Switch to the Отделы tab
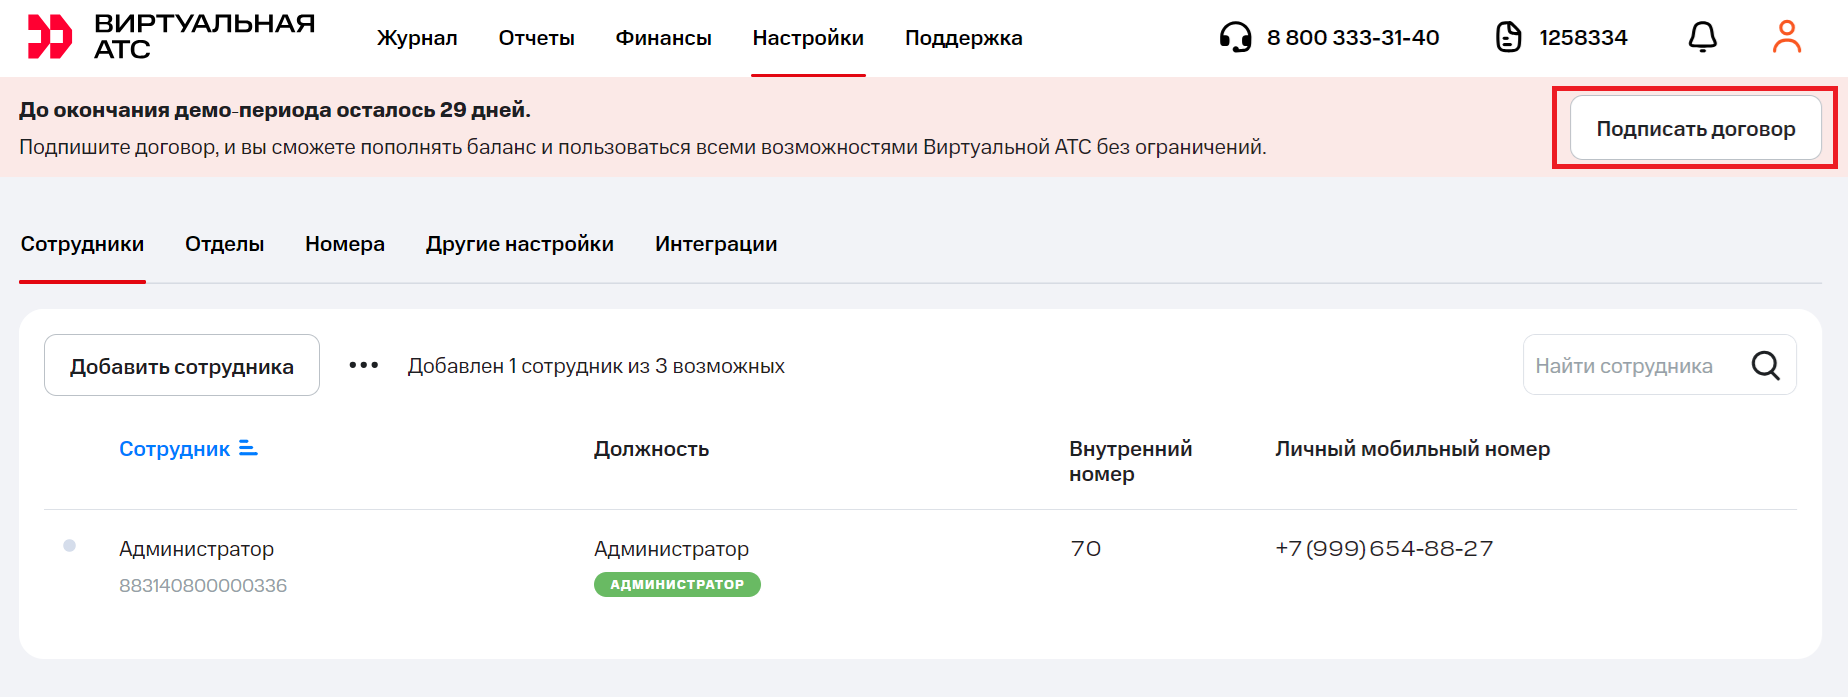The image size is (1848, 697). (x=224, y=244)
